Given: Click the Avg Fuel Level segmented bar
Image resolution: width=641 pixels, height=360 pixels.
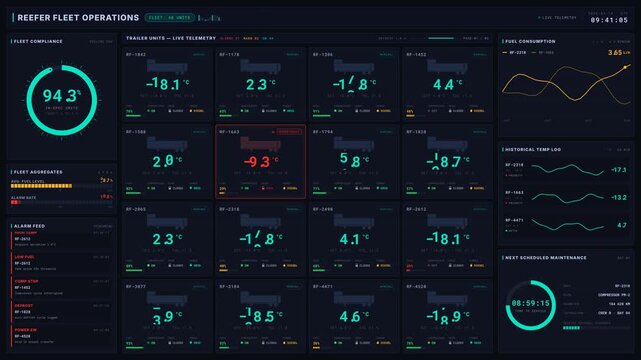Looking at the screenshot, I should pos(61,186).
